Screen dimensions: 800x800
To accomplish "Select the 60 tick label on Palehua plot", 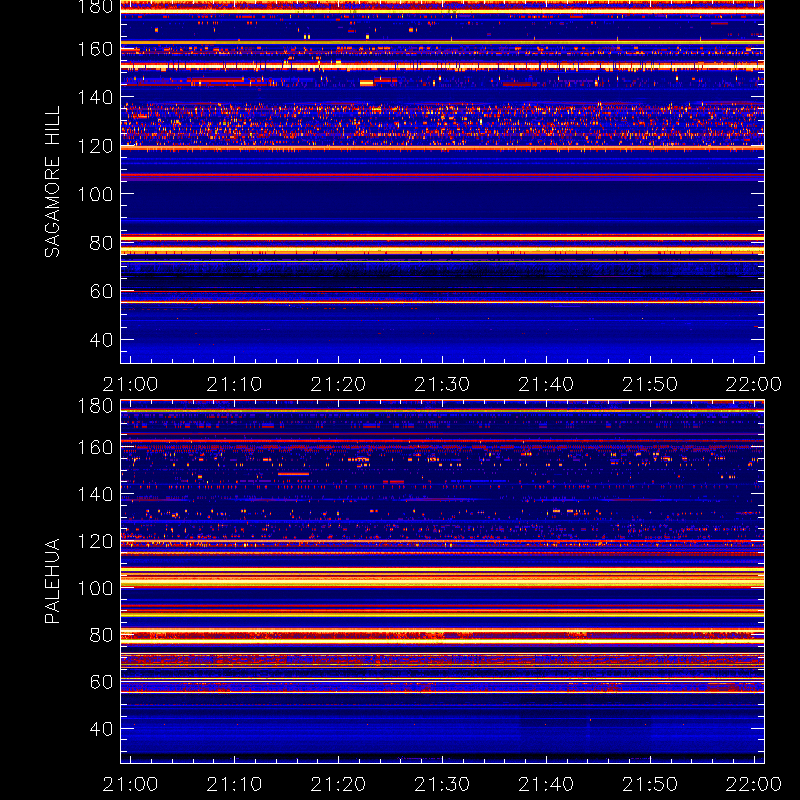I will [x=101, y=682].
